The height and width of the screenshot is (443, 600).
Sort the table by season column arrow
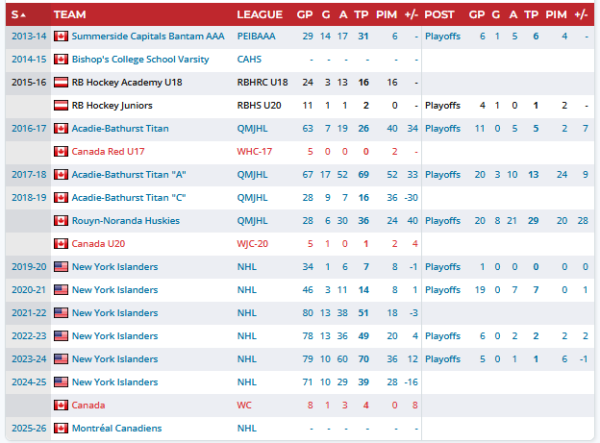coord(20,14)
